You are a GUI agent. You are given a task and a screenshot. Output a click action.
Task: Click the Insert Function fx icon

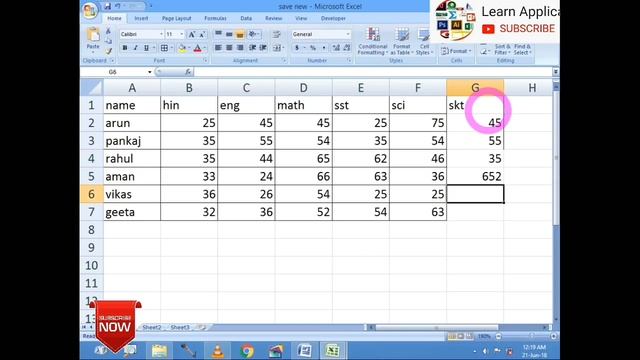pos(188,72)
